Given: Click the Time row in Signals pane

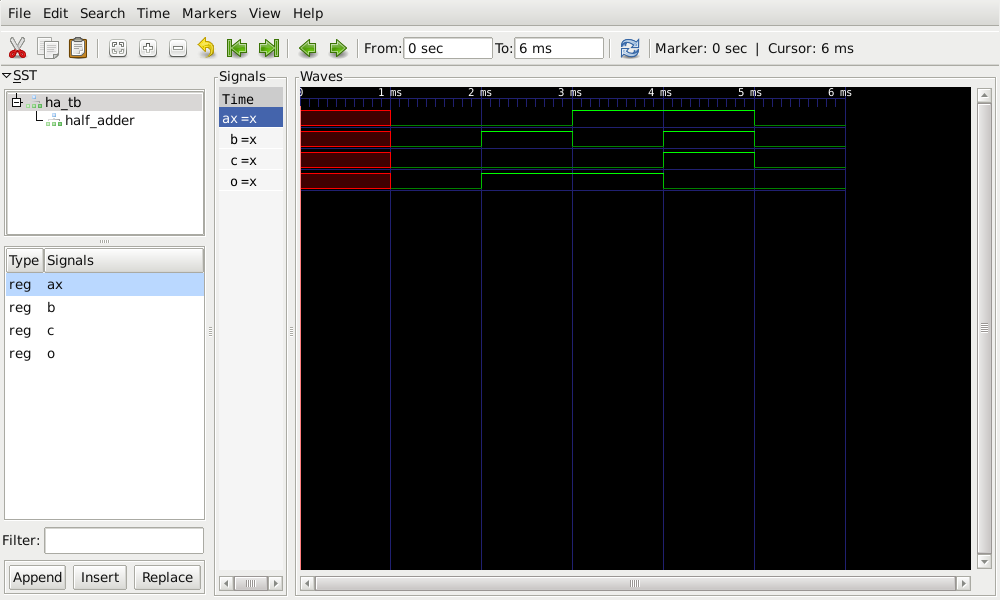Looking at the screenshot, I should tap(251, 98).
